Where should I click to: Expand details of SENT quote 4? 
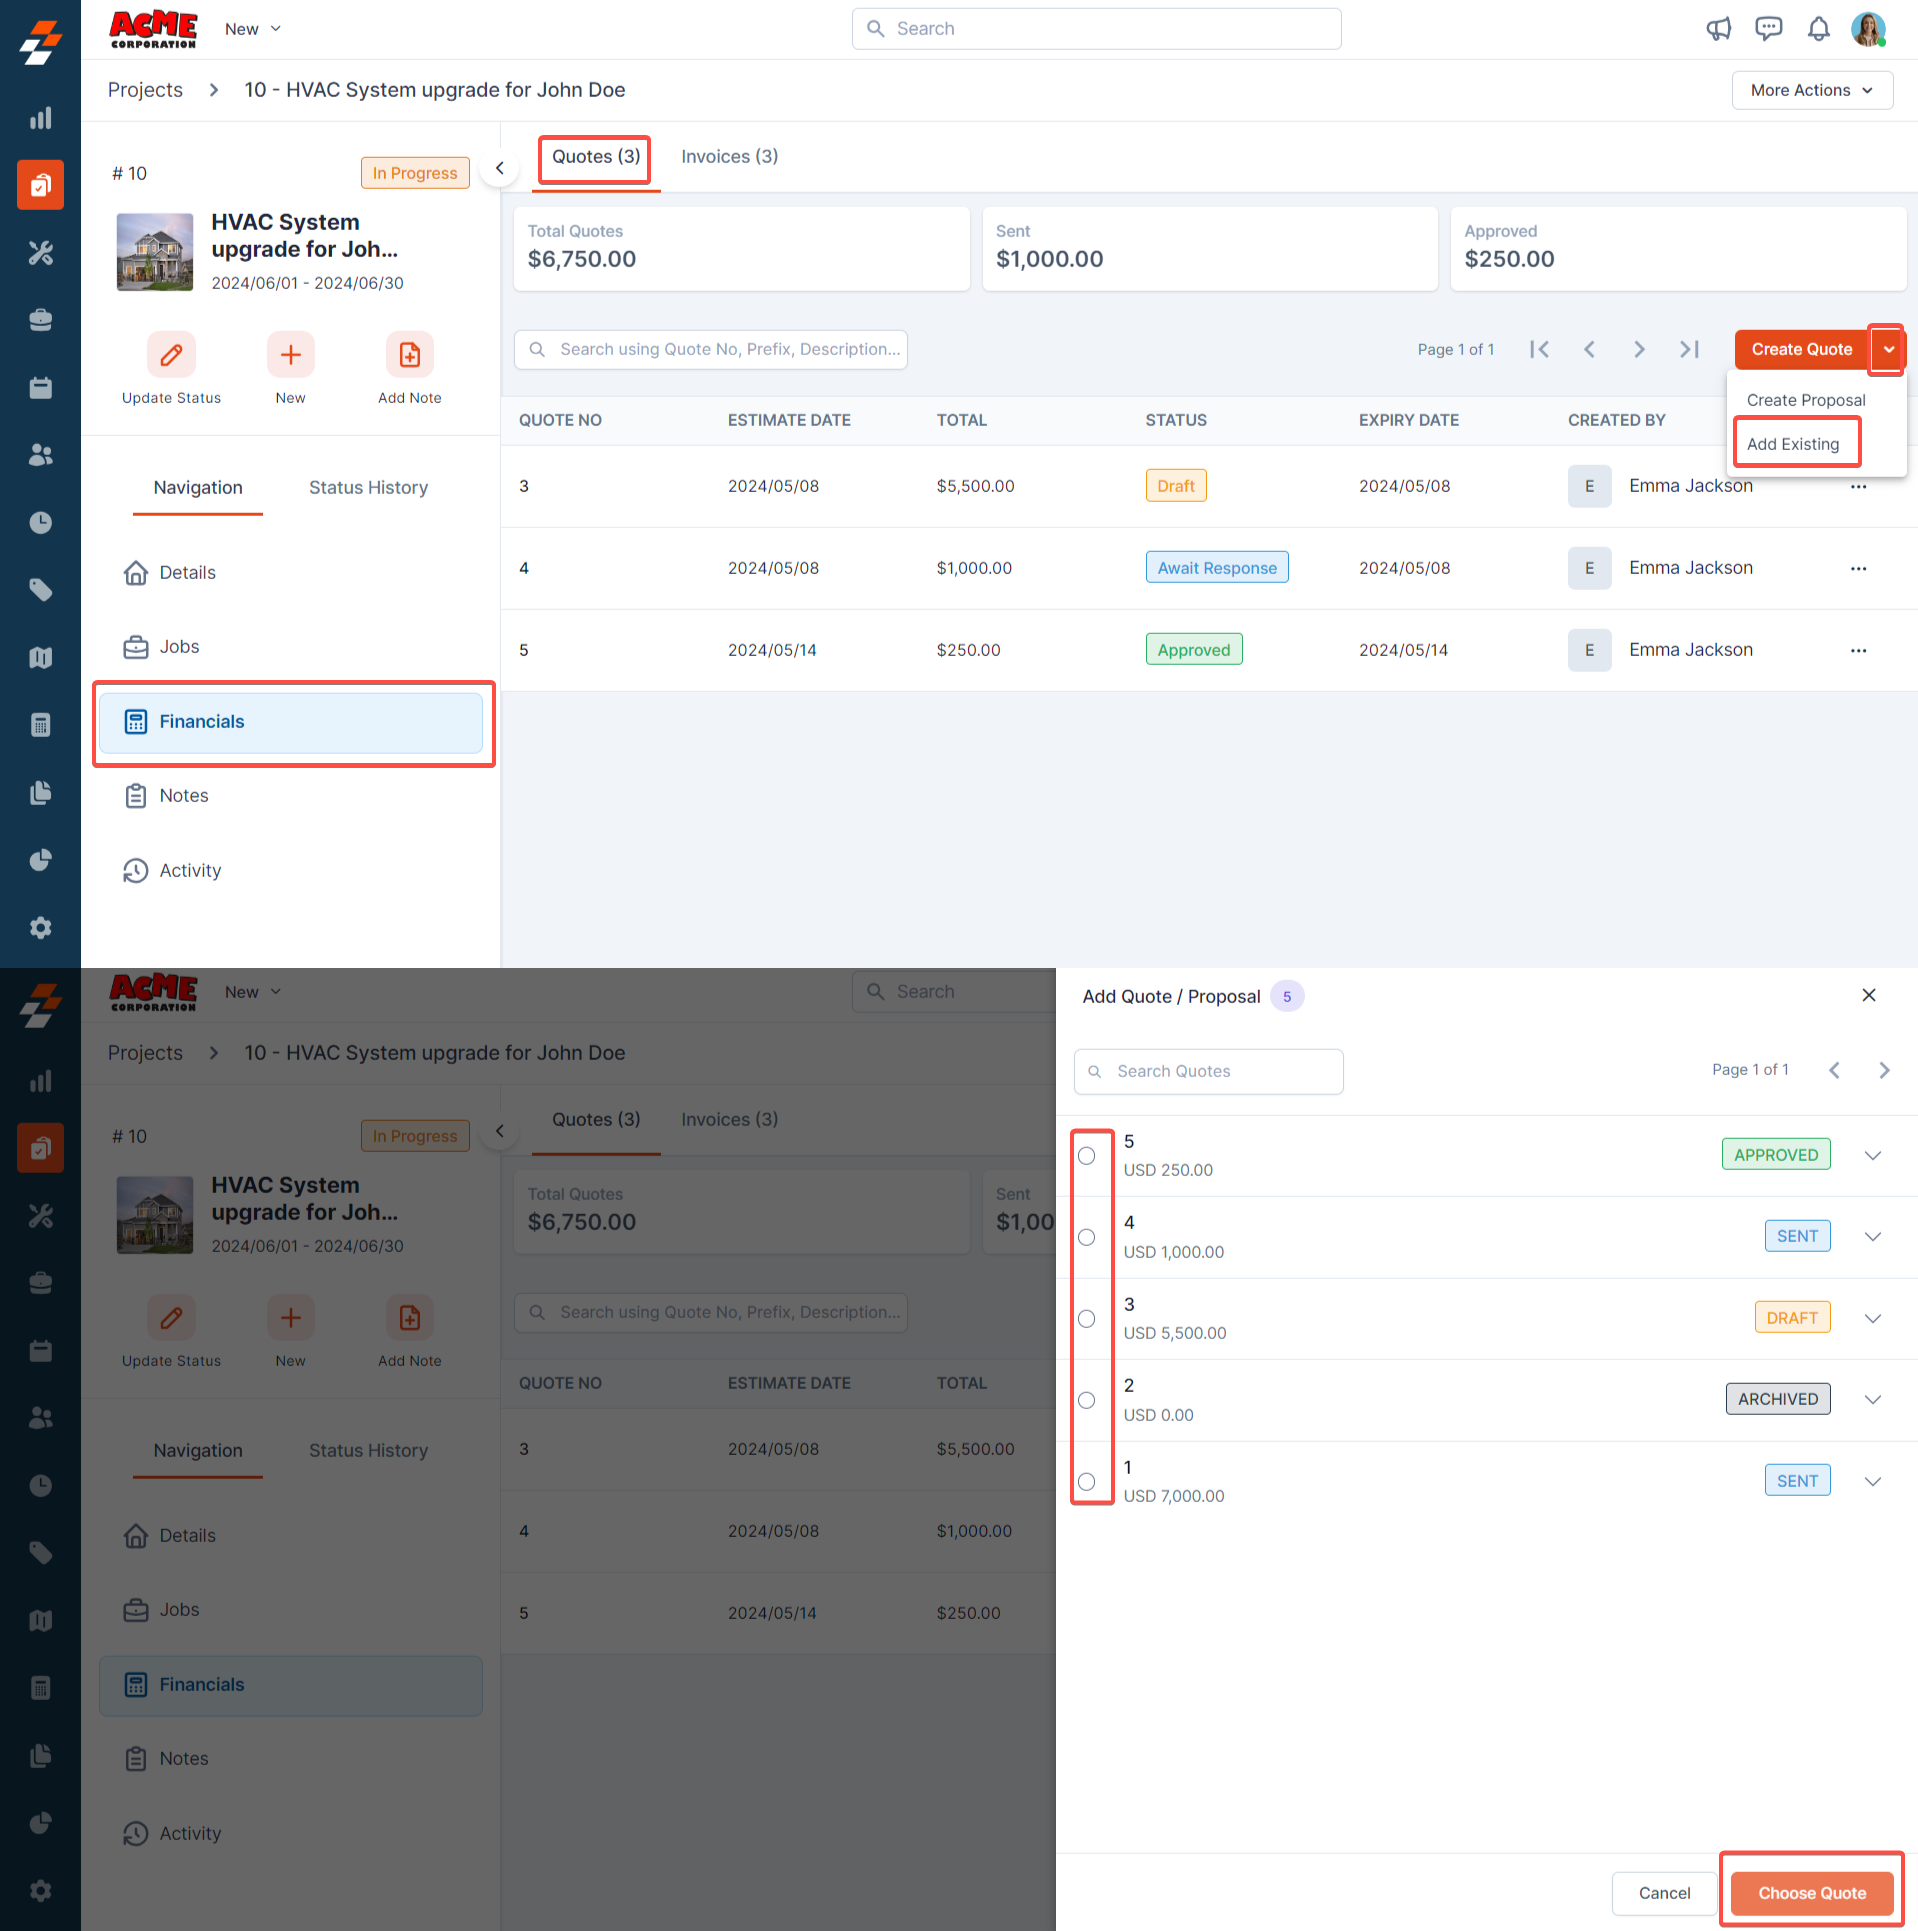coord(1873,1237)
